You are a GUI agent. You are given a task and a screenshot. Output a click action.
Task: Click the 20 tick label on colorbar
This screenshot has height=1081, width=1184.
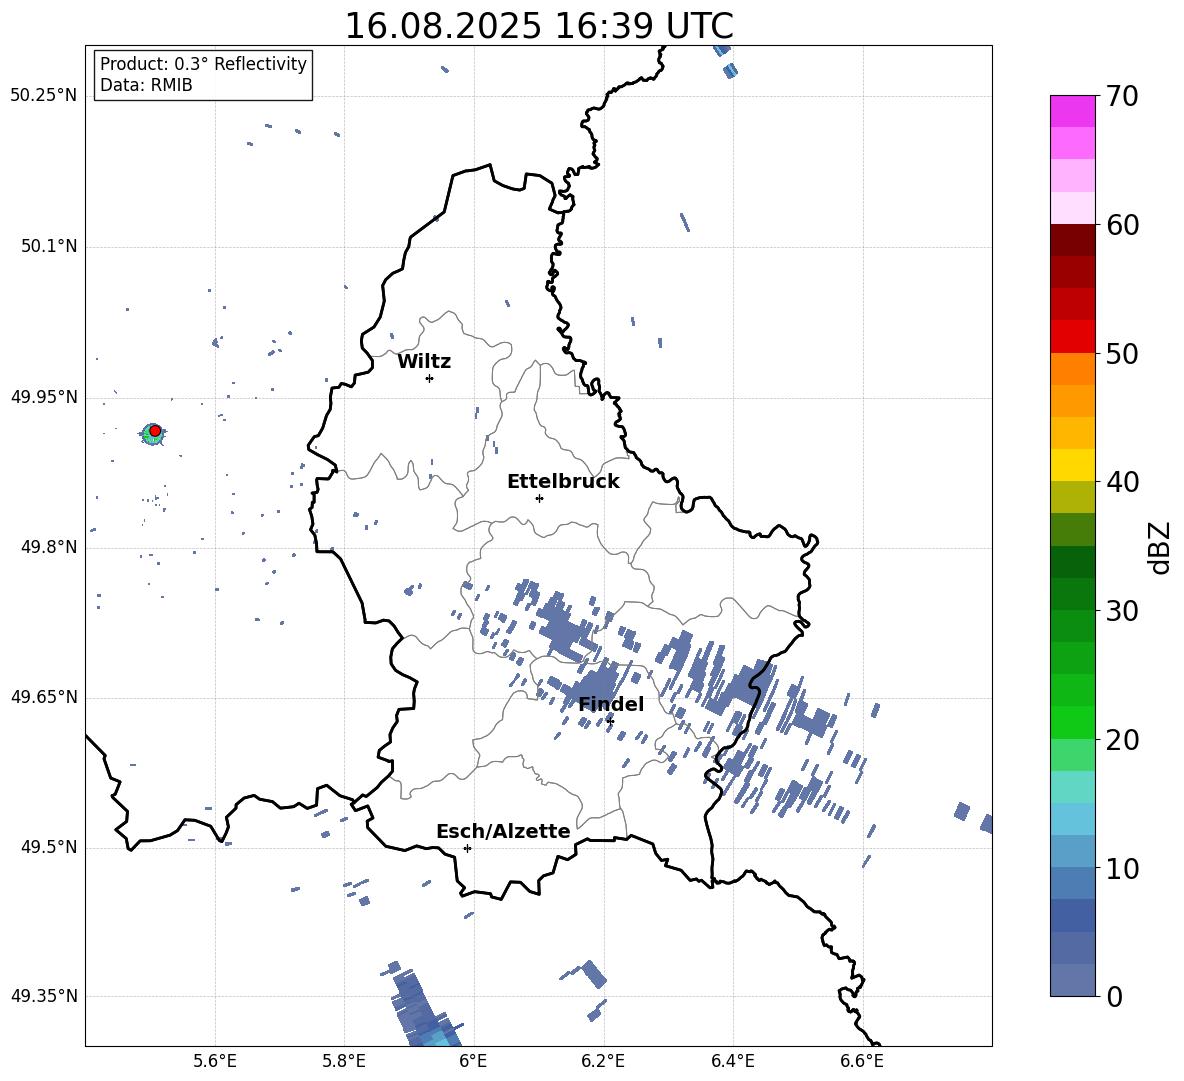point(1122,740)
